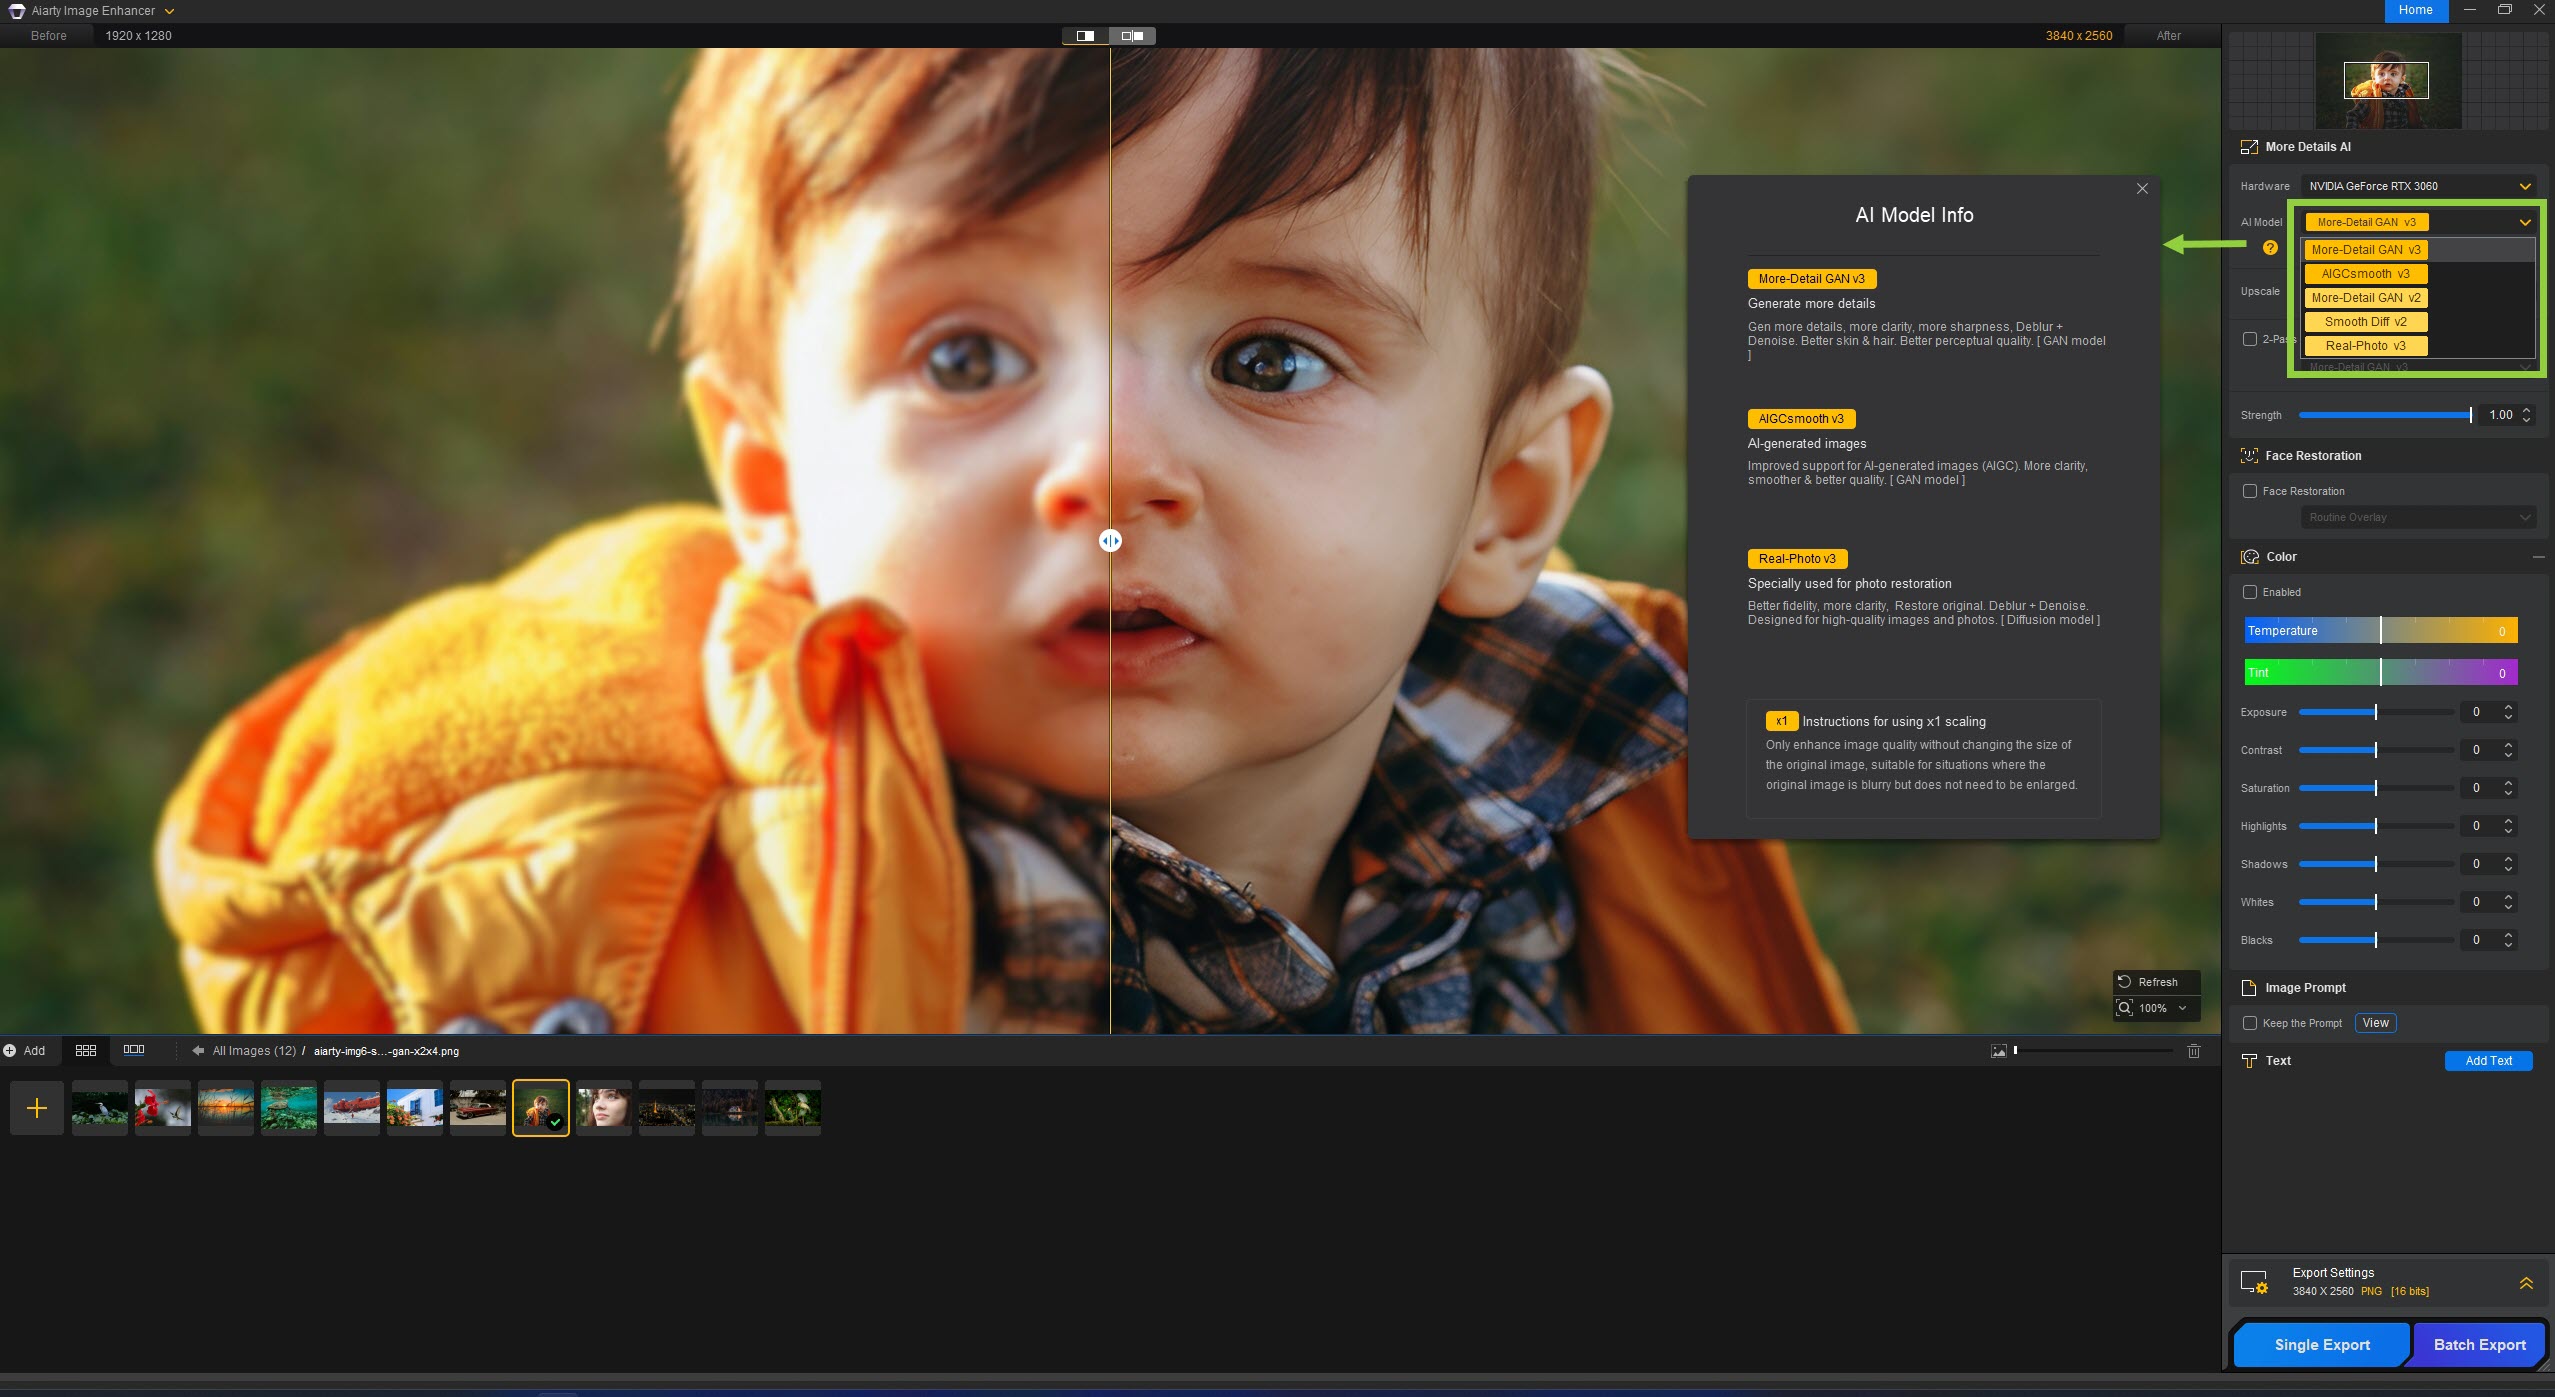The width and height of the screenshot is (2555, 1397).
Task: Click the filmstrip view icon
Action: [x=134, y=1050]
